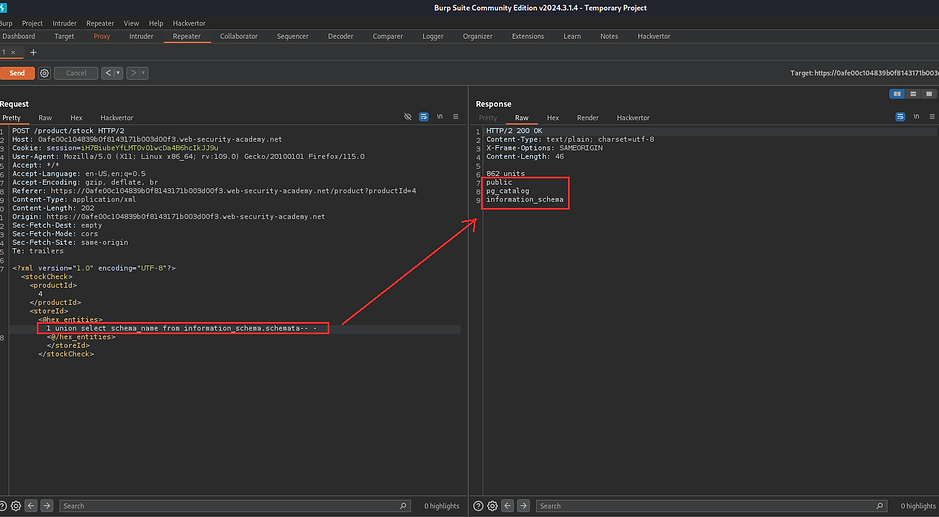Jump to previous match in Request search

pos(31,506)
